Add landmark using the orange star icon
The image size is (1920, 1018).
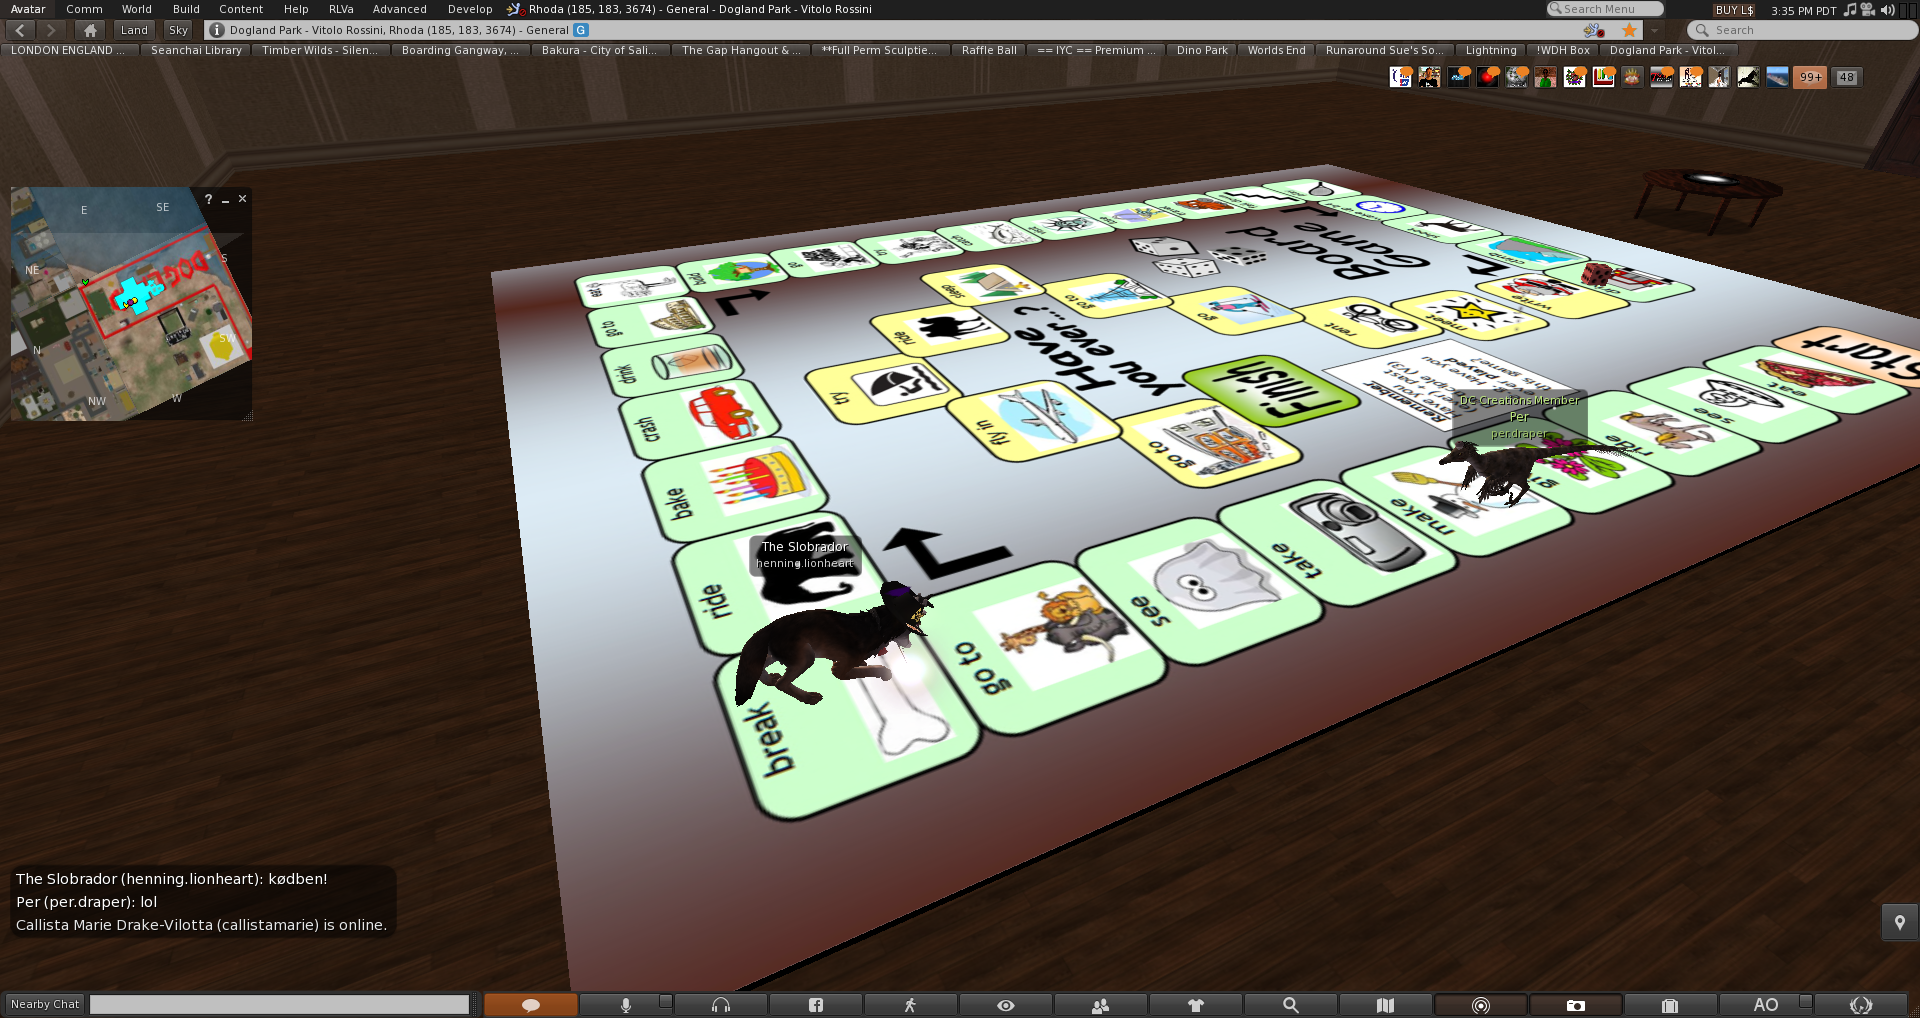[x=1629, y=30]
